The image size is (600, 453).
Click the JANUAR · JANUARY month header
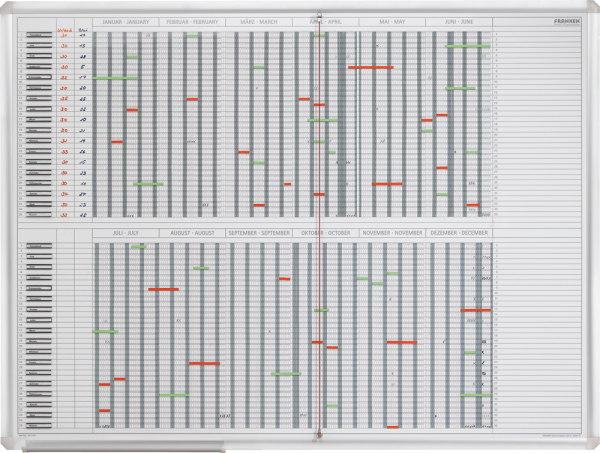(126, 22)
